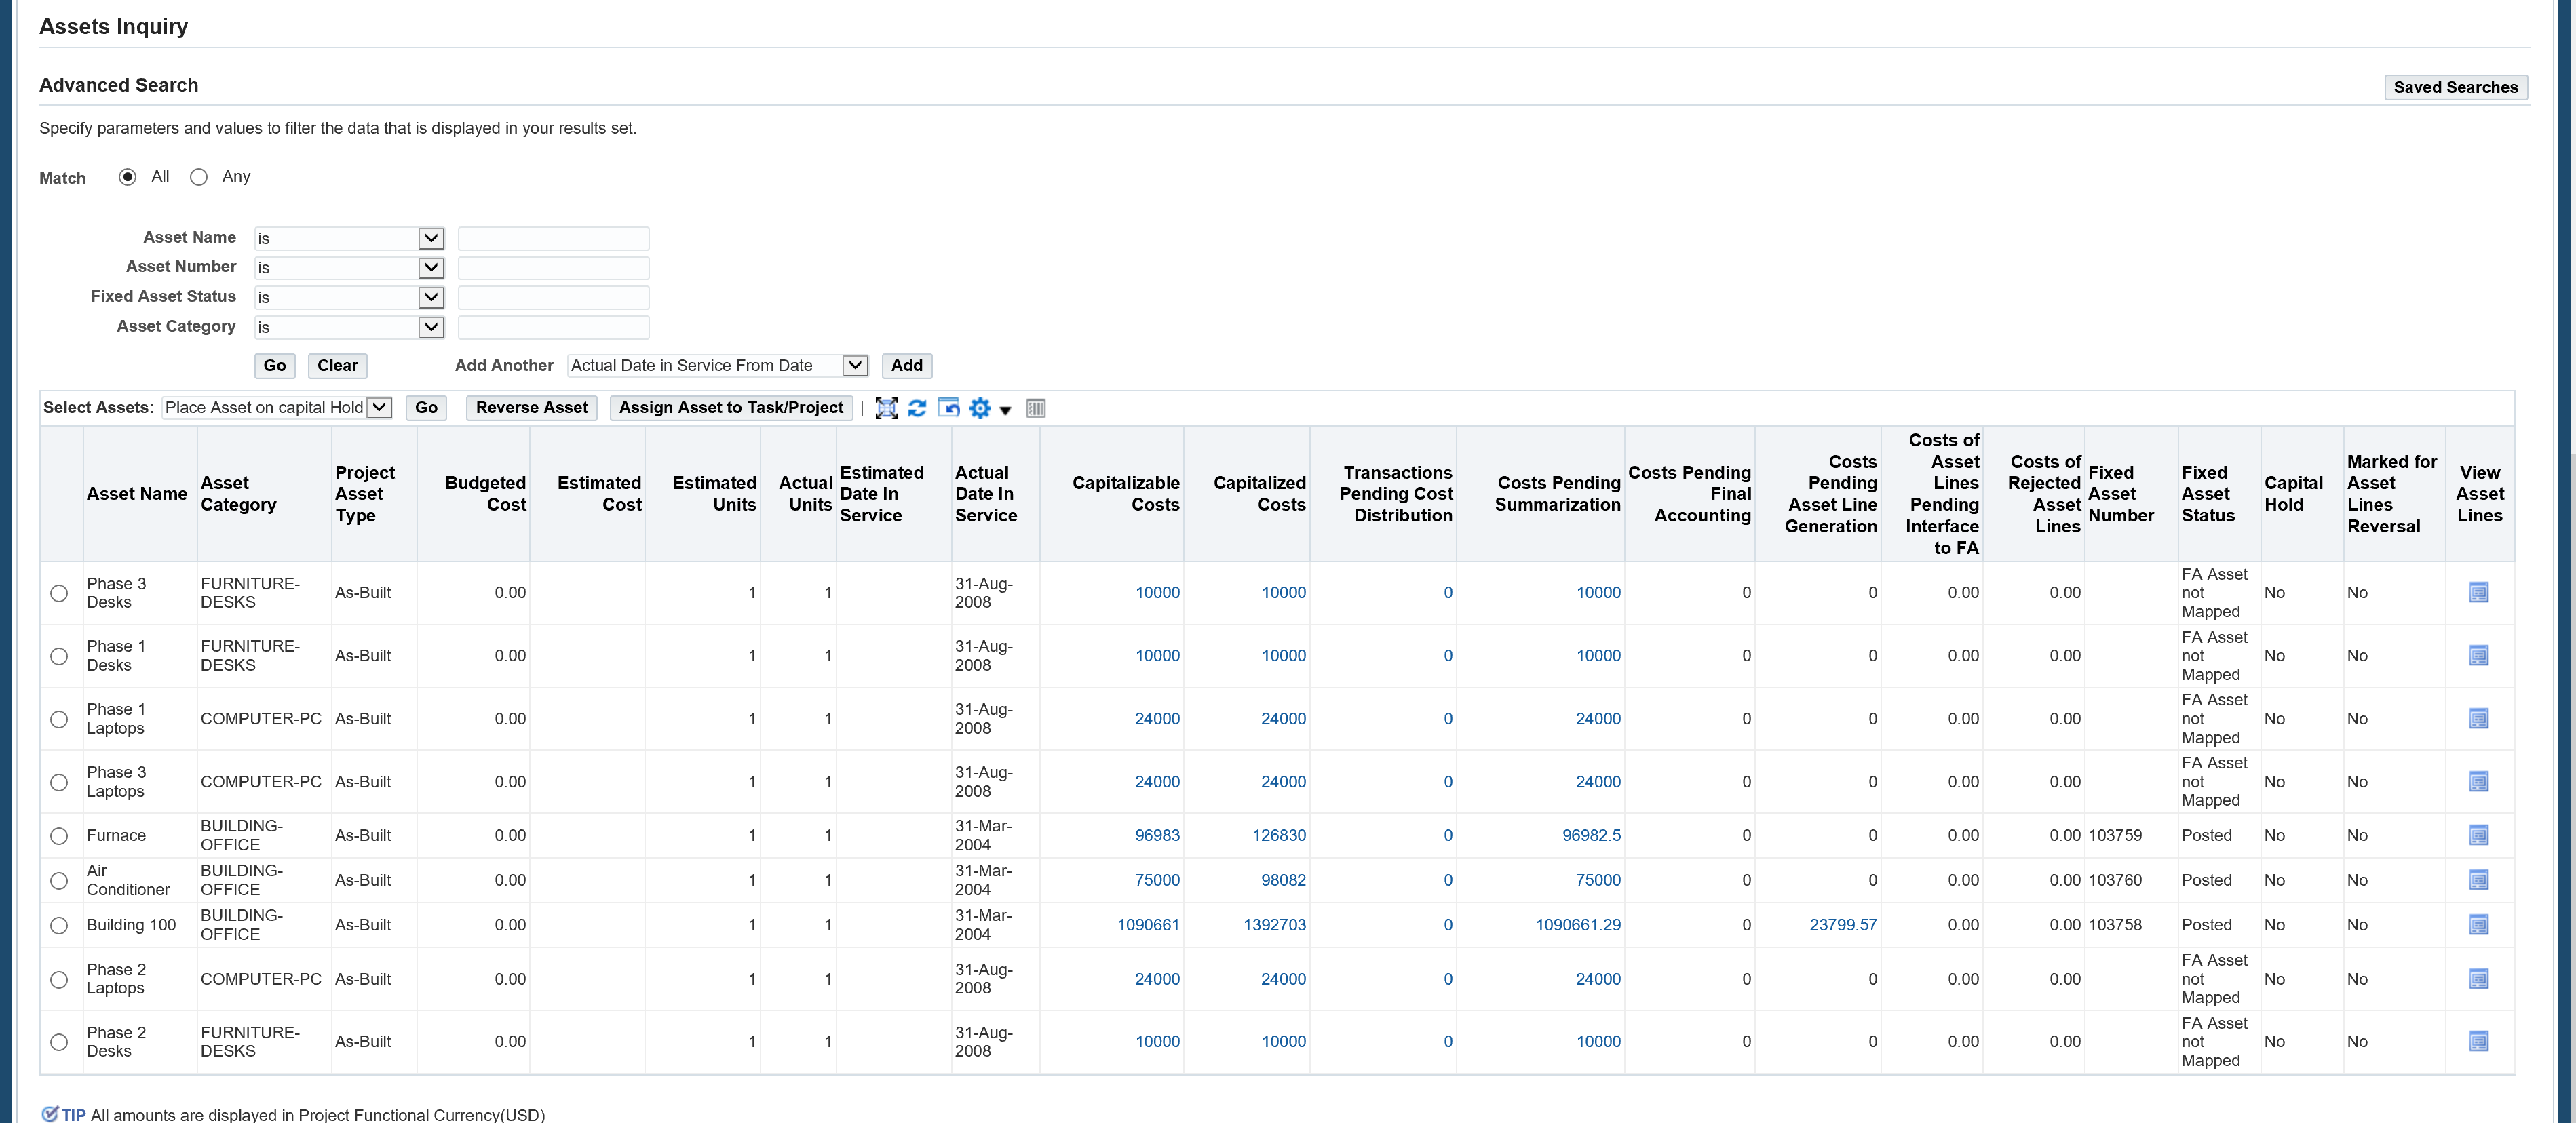The image size is (2576, 1123).
Task: Select the Air Conditioner row
Action: tap(59, 881)
